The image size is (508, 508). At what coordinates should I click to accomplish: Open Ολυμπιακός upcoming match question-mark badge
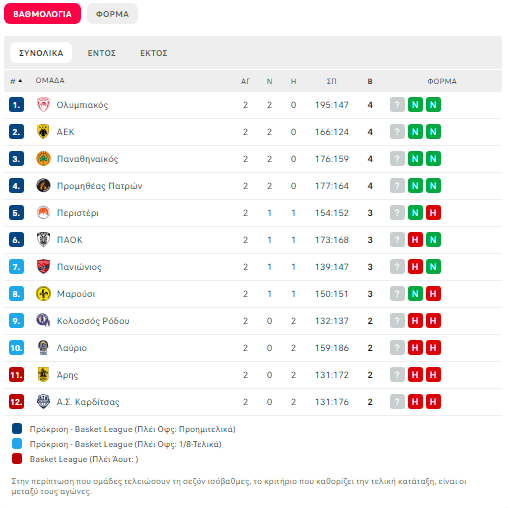coord(397,105)
